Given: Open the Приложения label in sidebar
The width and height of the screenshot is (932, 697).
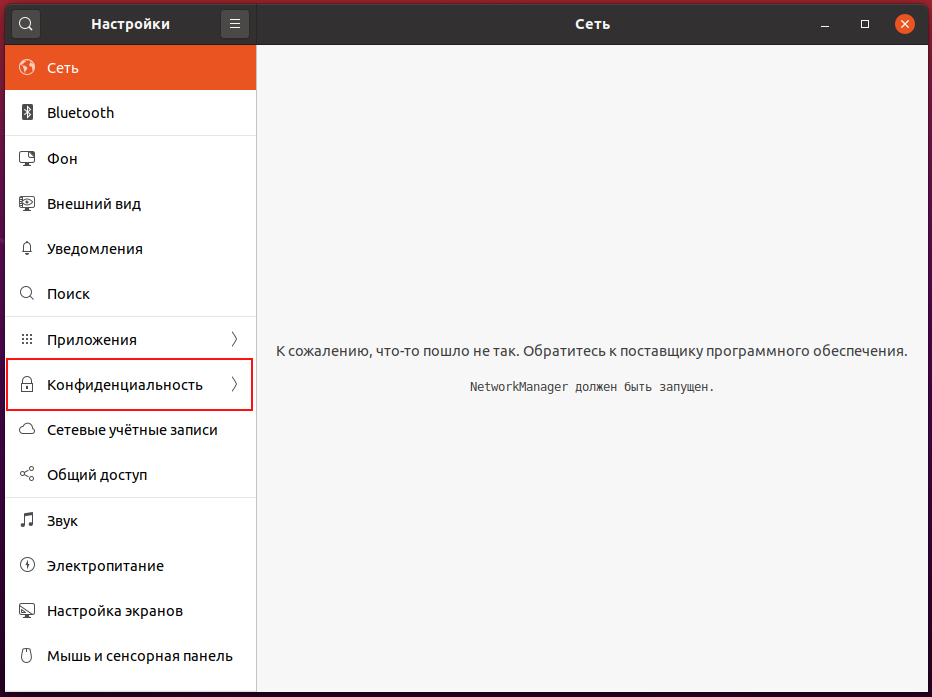Looking at the screenshot, I should (92, 340).
